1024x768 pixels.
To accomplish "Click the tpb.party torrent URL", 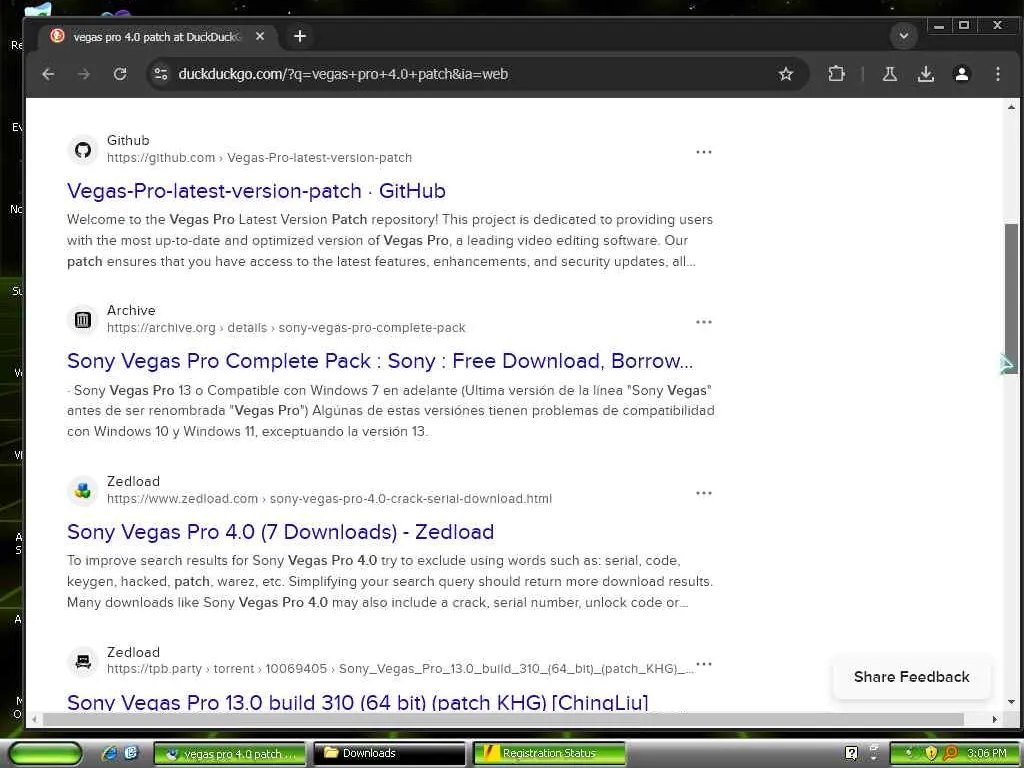I will point(400,669).
